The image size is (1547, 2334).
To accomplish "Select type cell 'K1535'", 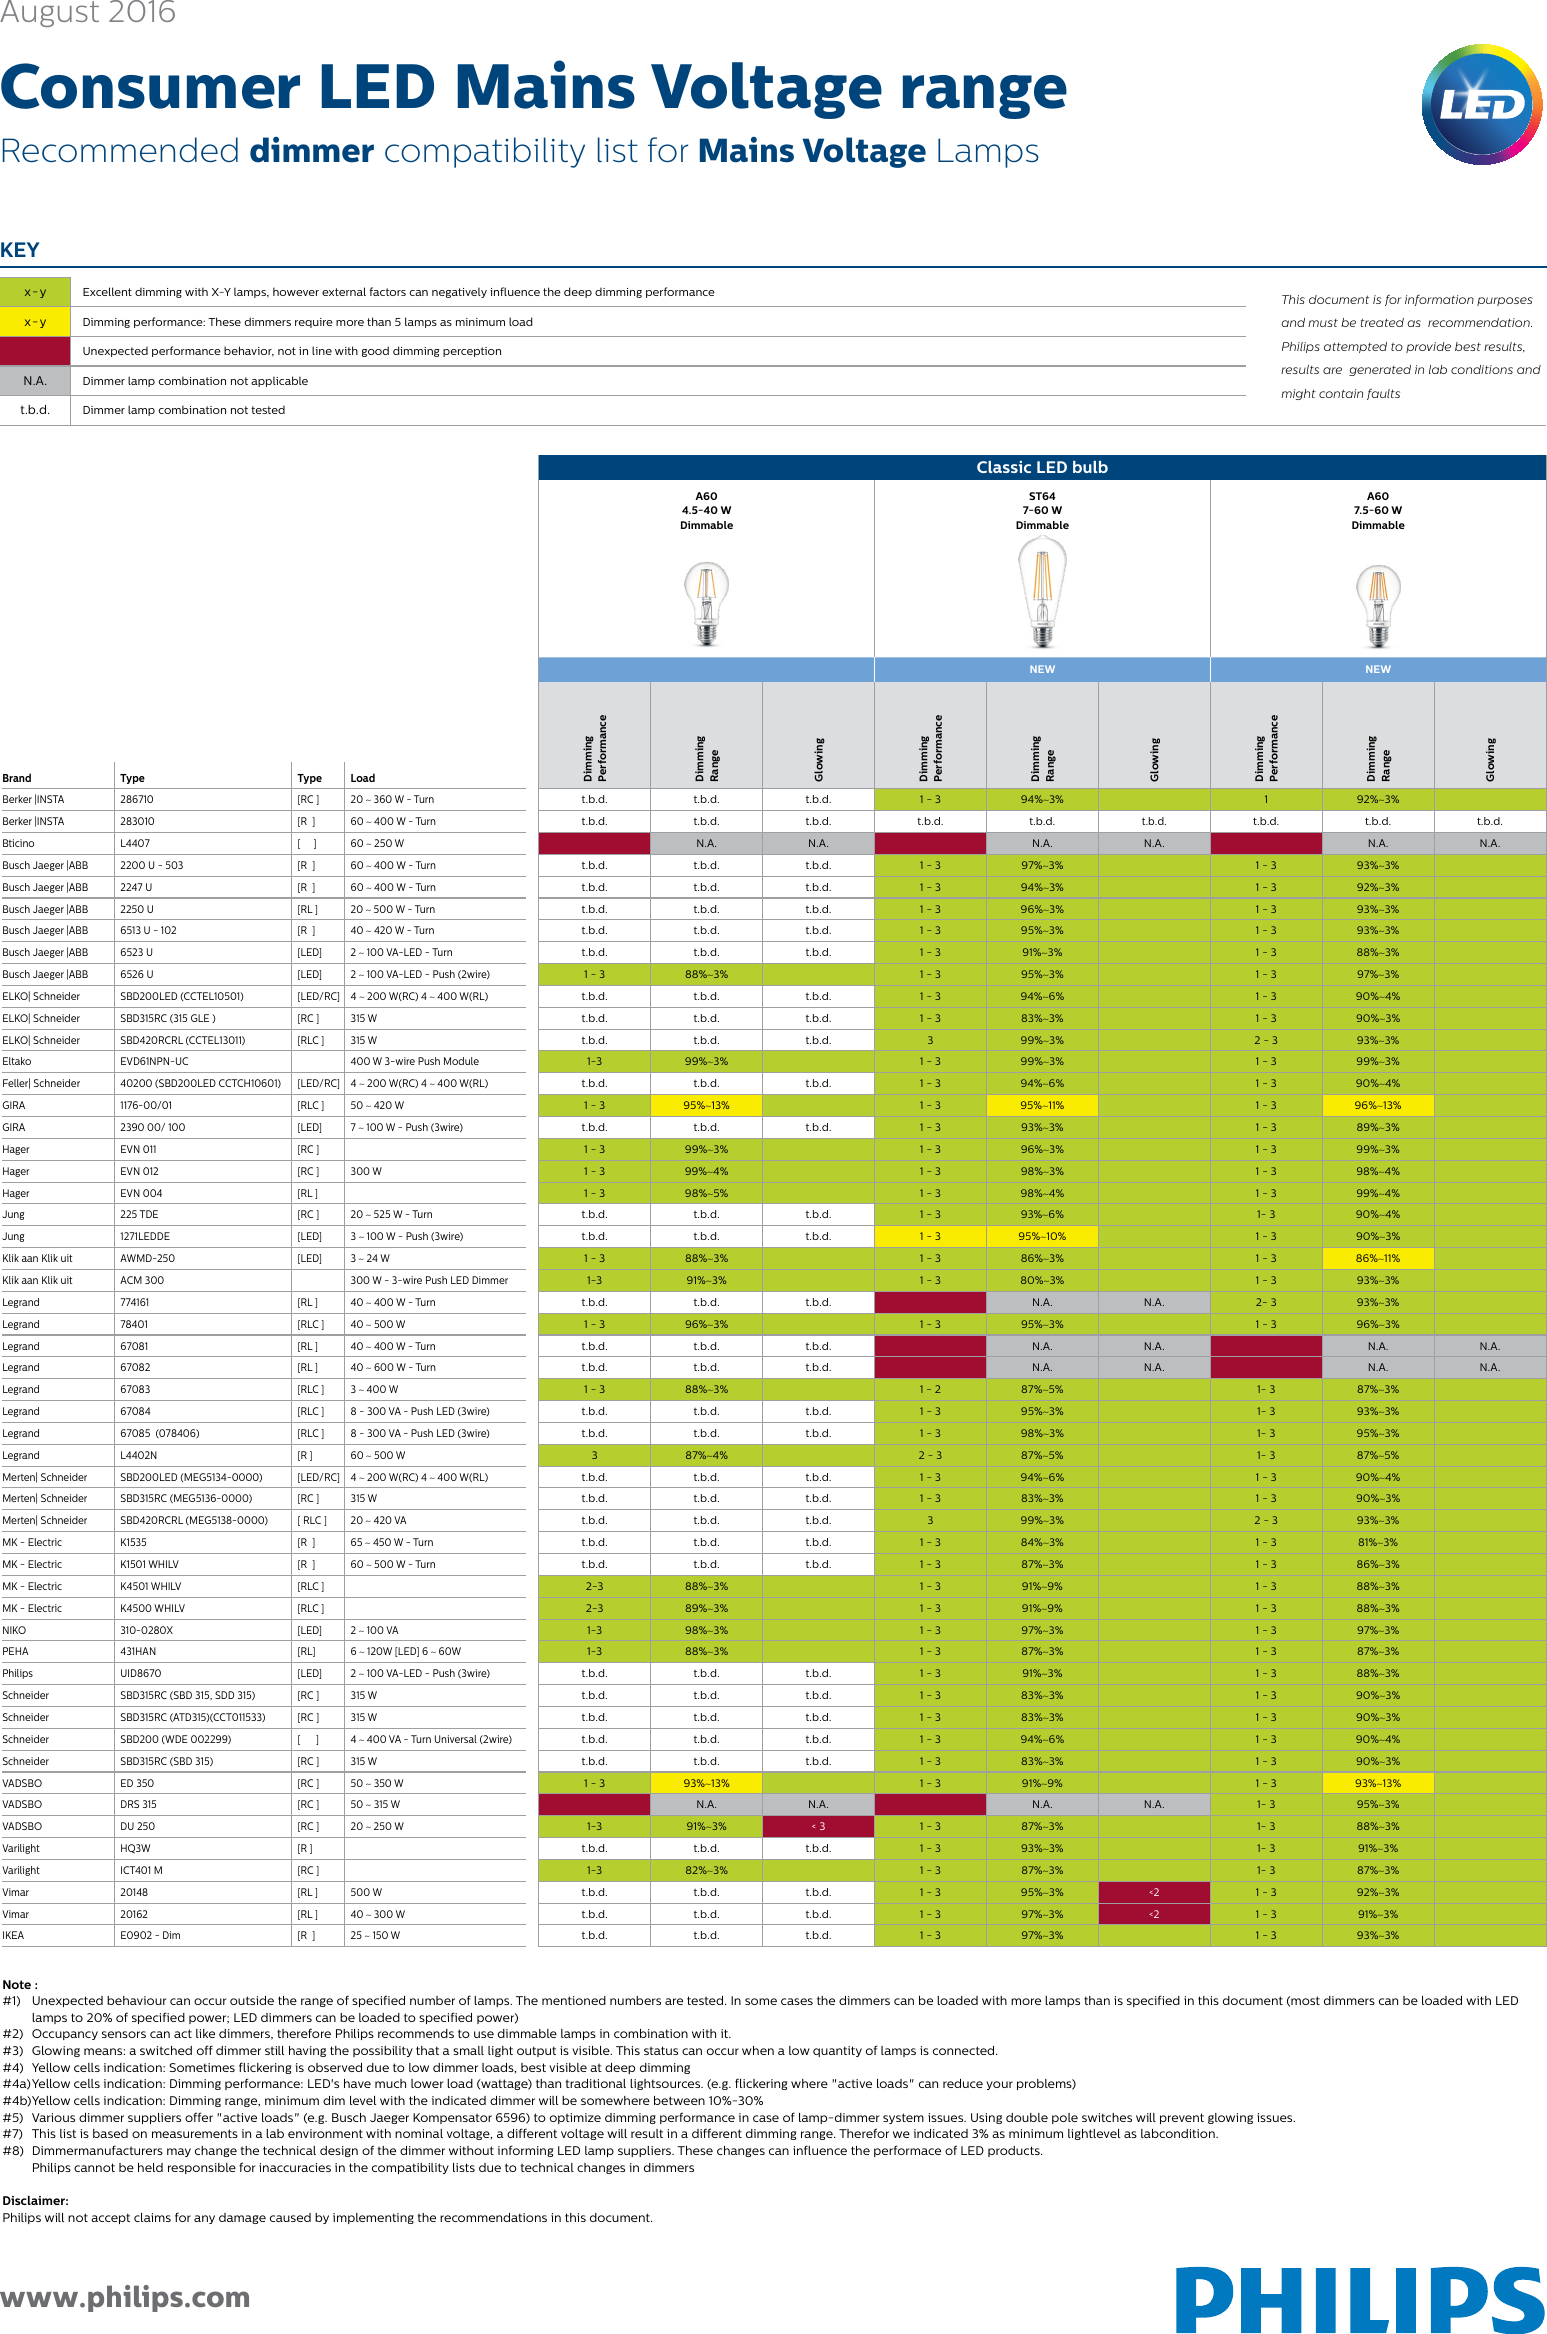I will 133,1542.
